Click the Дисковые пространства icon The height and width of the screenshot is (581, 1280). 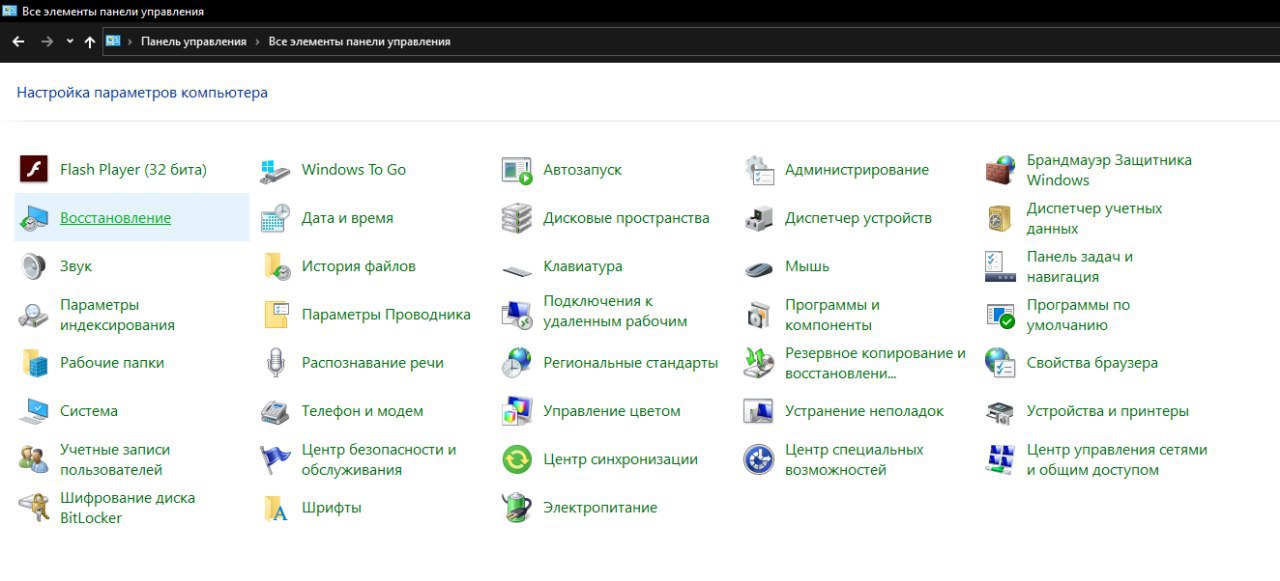517,218
